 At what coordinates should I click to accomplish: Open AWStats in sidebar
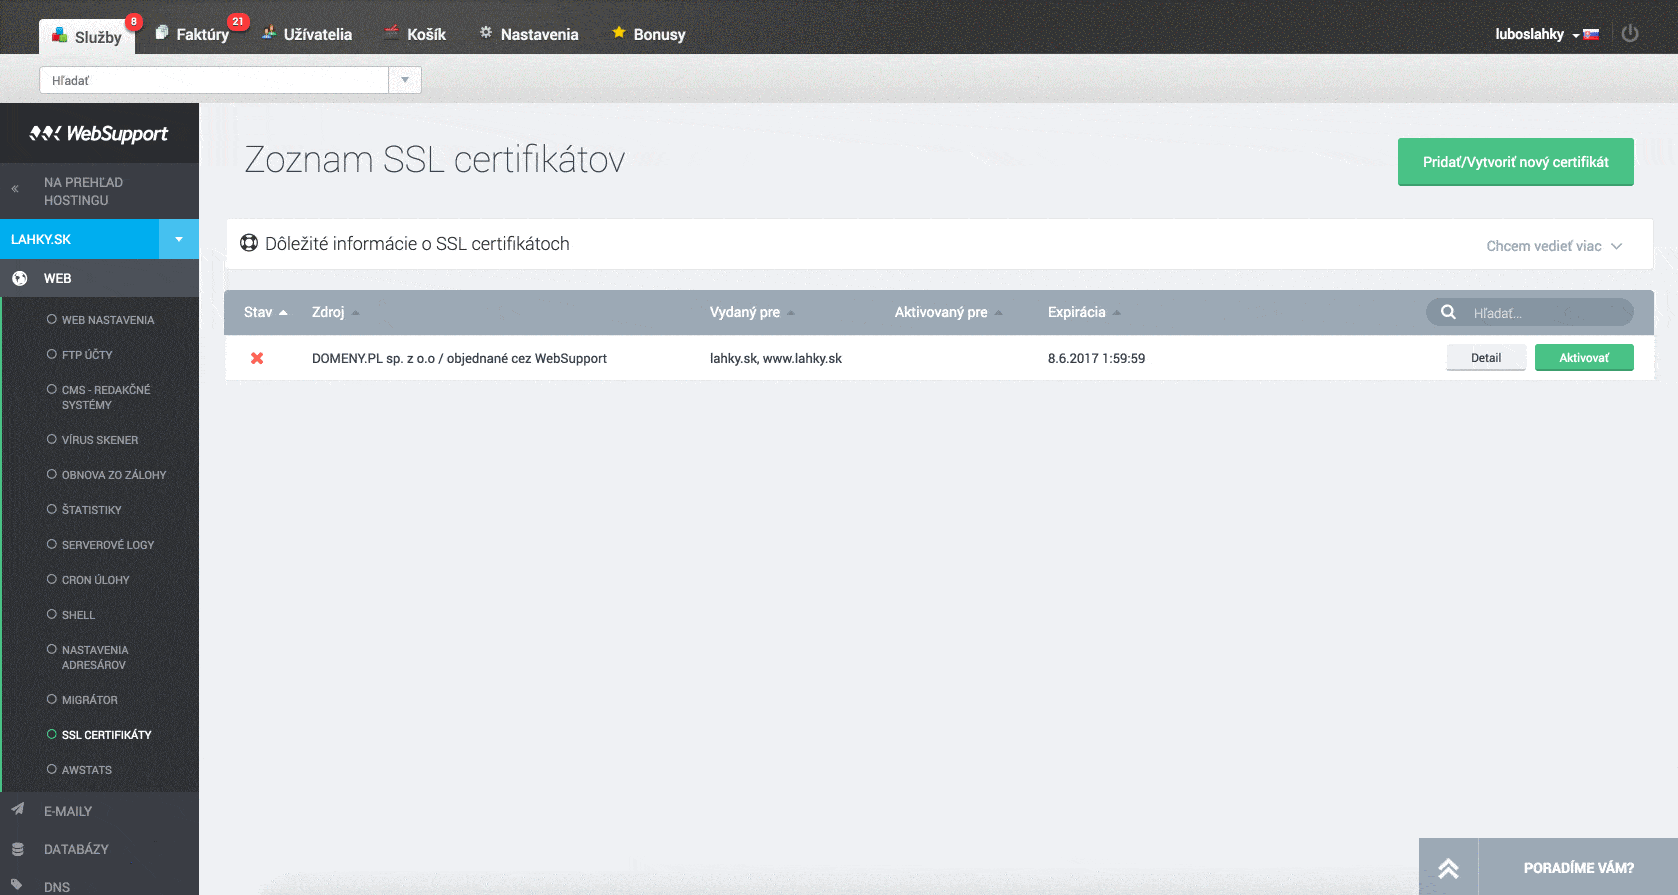[x=86, y=770]
